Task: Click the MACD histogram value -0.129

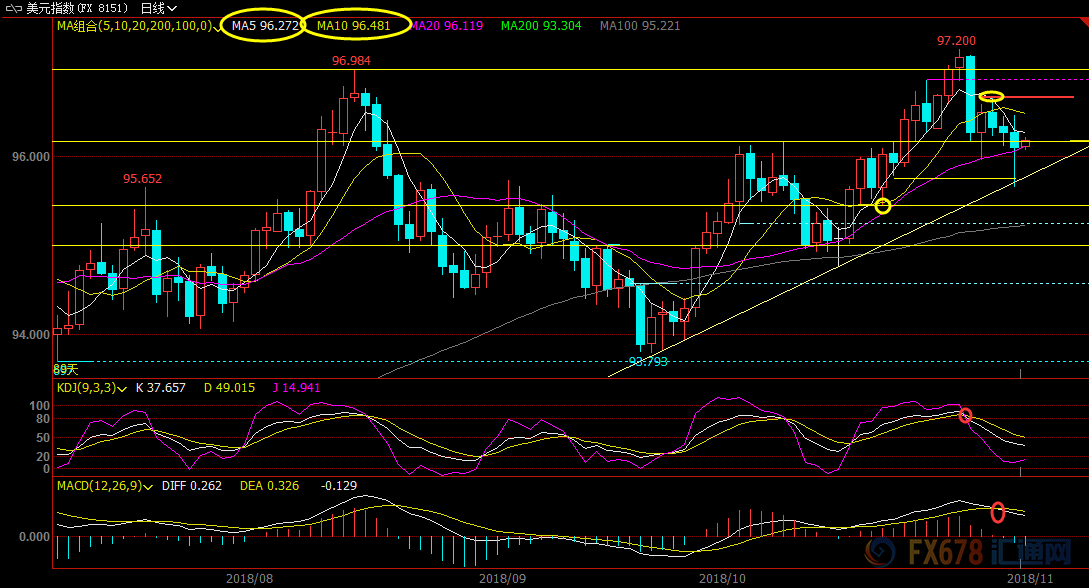Action: click(339, 486)
